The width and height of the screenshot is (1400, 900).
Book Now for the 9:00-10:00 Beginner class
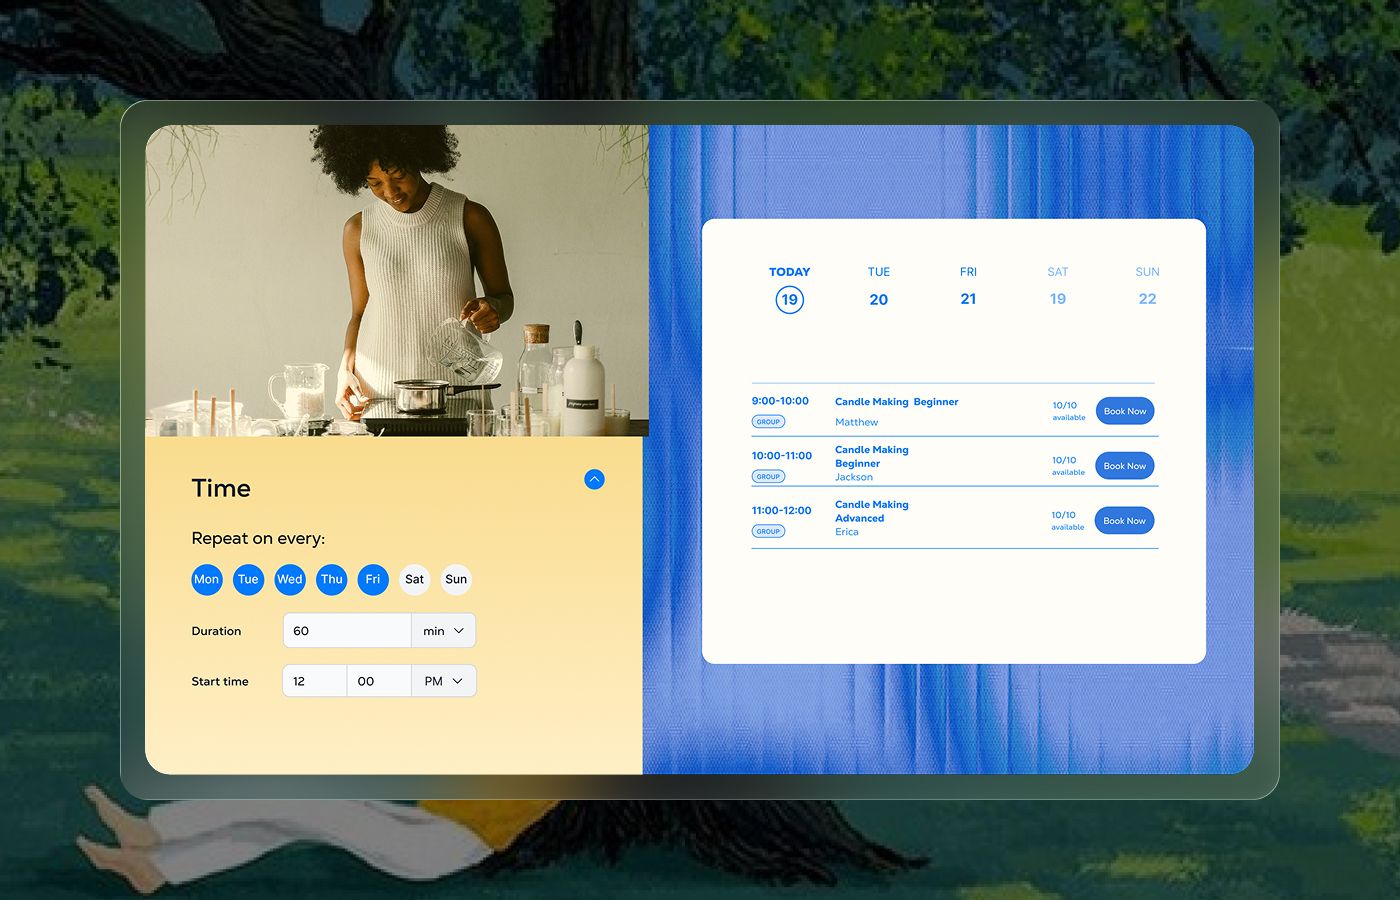(1124, 410)
